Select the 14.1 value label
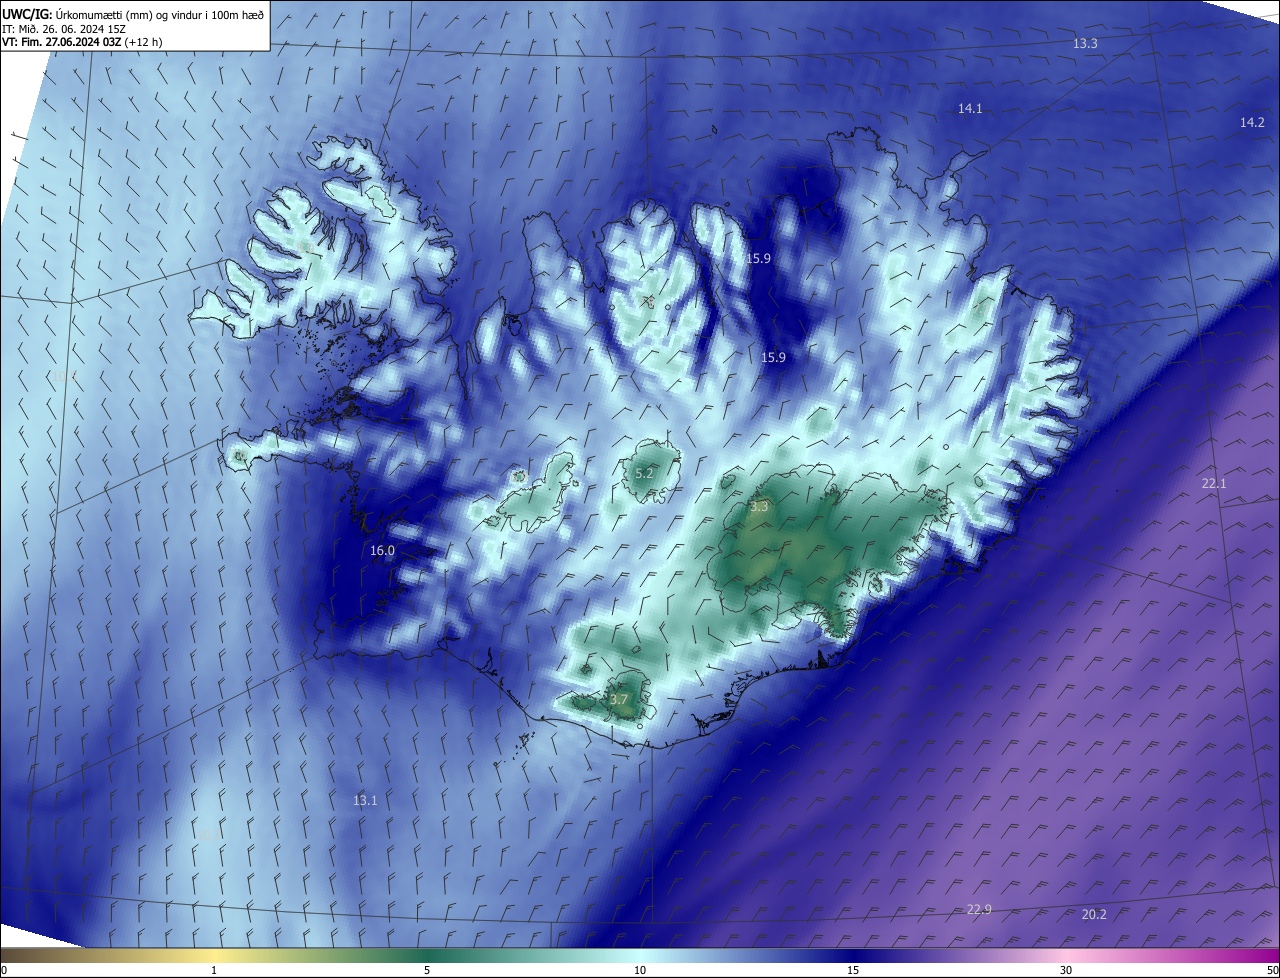 click(970, 109)
